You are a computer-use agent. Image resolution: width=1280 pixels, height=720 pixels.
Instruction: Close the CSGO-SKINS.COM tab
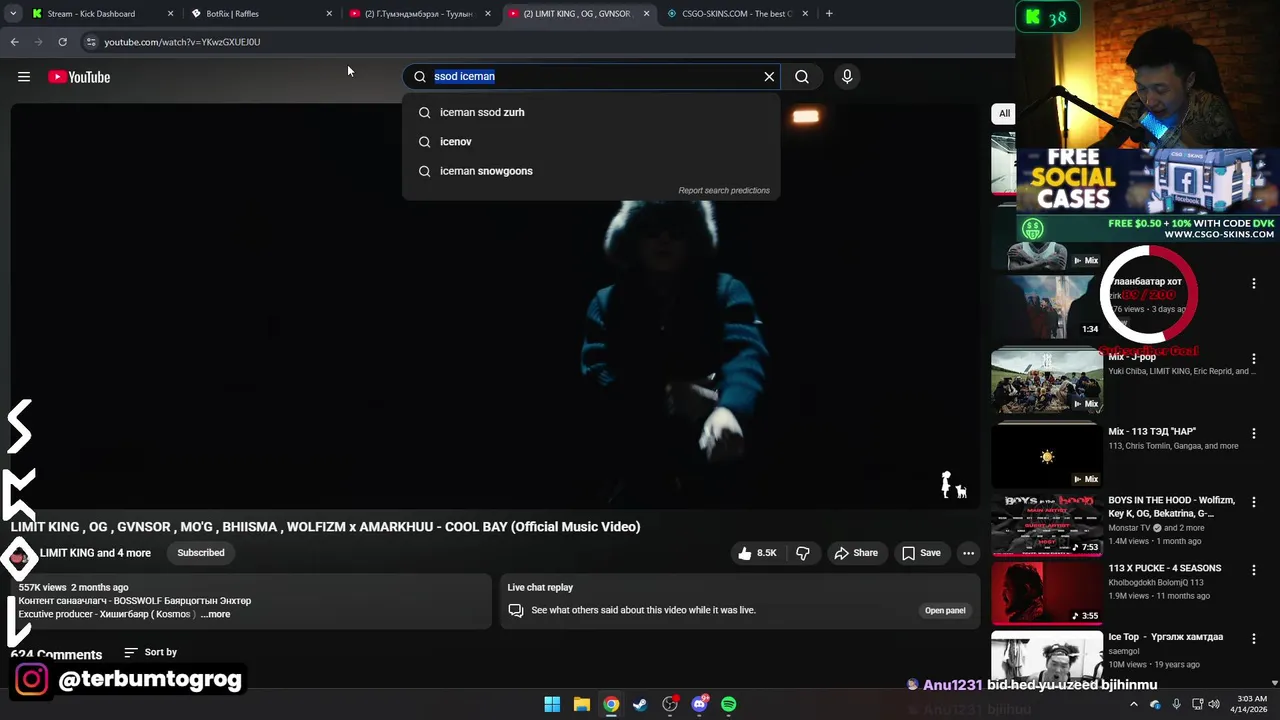(x=805, y=14)
